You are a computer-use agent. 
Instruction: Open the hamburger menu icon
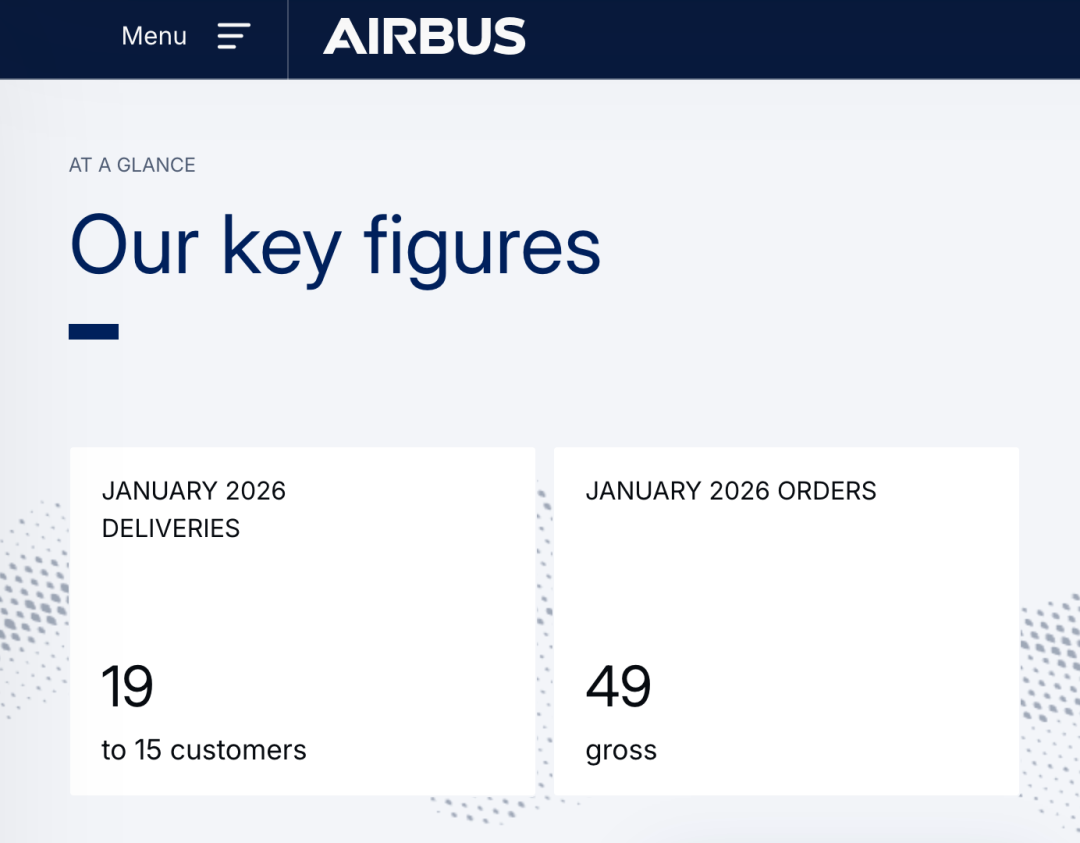(234, 37)
